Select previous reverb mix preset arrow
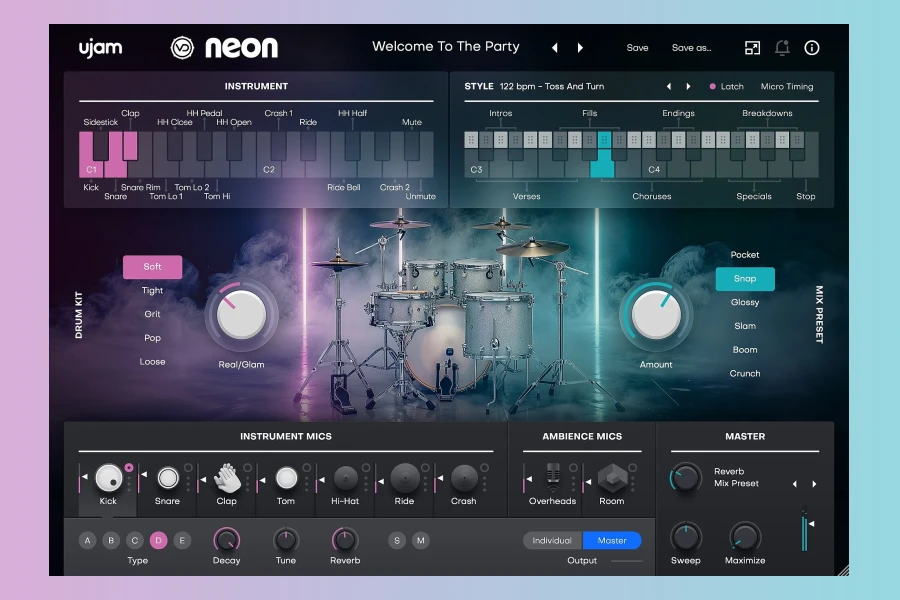This screenshot has height=600, width=900. click(x=794, y=484)
